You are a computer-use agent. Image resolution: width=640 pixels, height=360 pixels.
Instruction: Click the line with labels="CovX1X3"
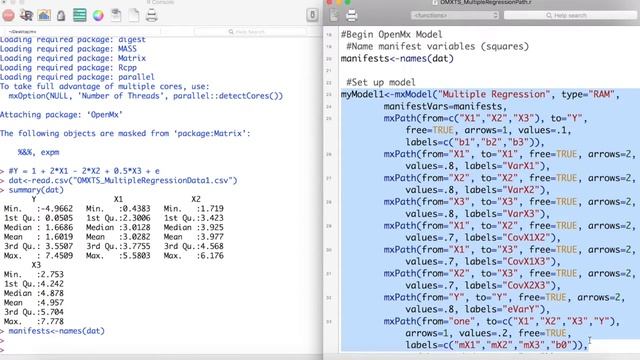483,262
